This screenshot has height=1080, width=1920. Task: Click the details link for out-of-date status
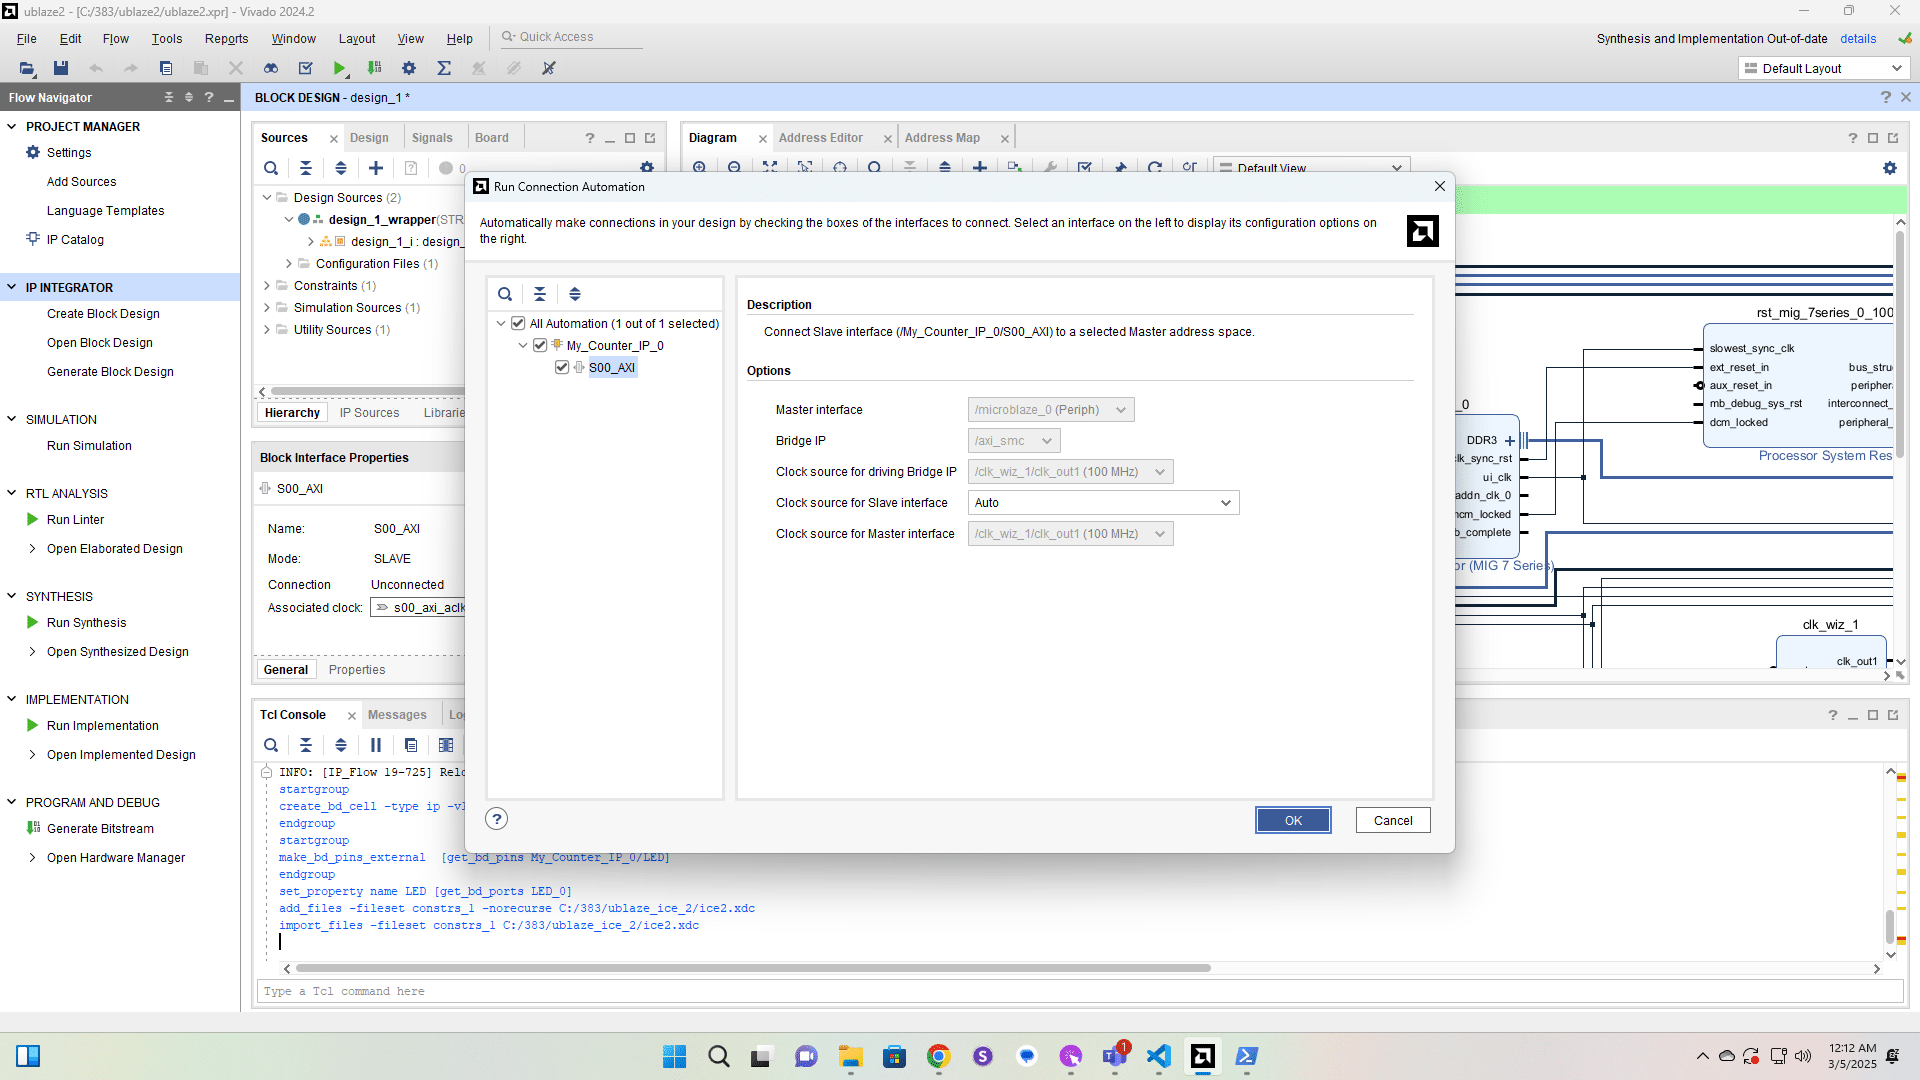(1857, 39)
